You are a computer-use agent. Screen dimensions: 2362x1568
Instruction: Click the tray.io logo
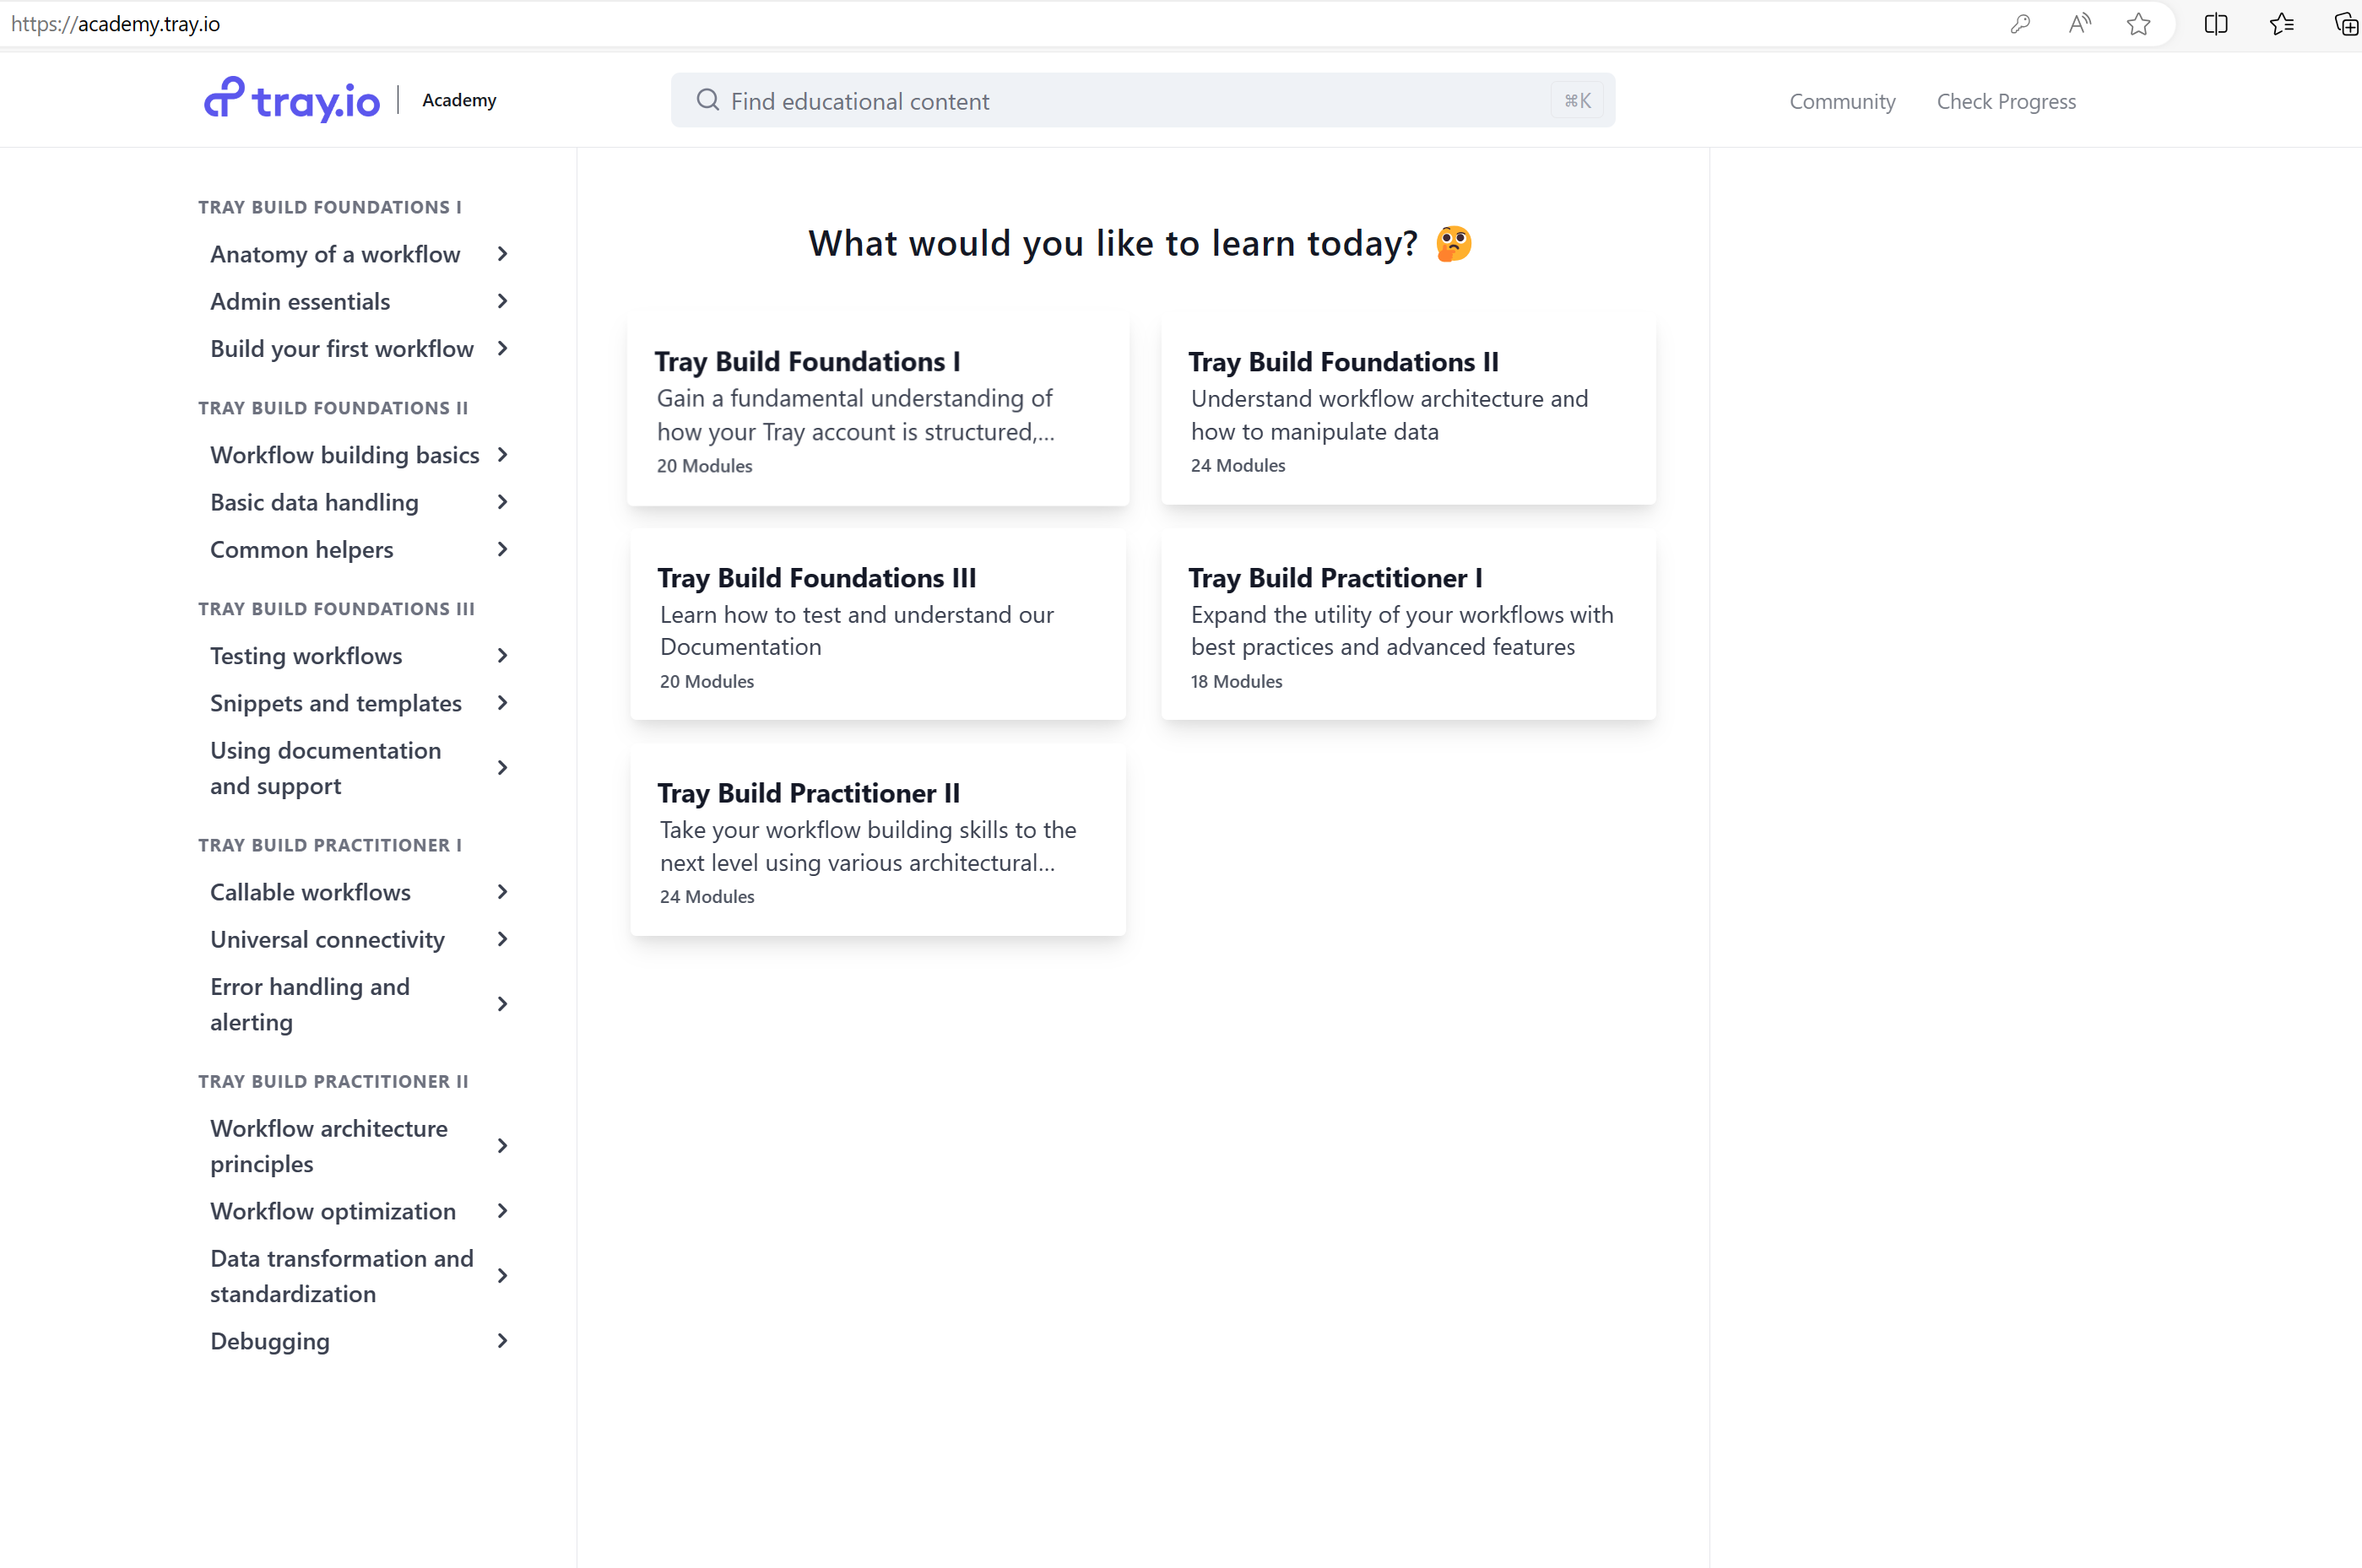click(x=292, y=100)
